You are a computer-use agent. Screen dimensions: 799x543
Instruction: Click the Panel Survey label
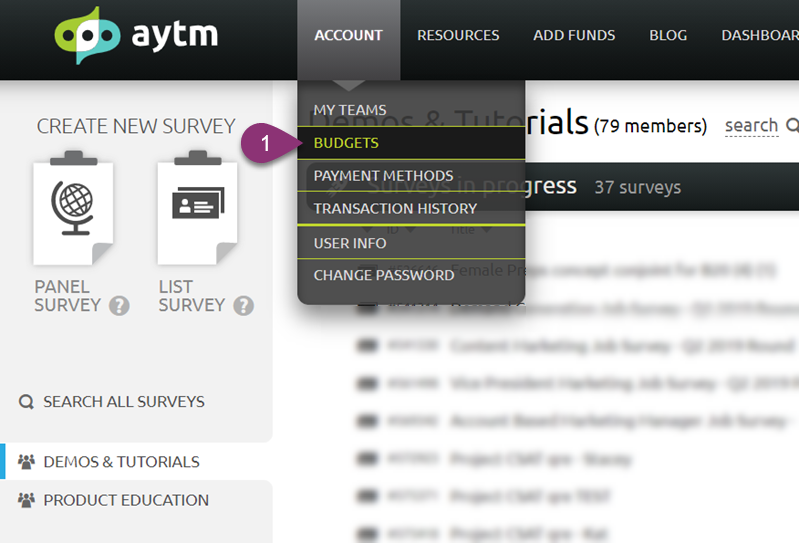67,296
